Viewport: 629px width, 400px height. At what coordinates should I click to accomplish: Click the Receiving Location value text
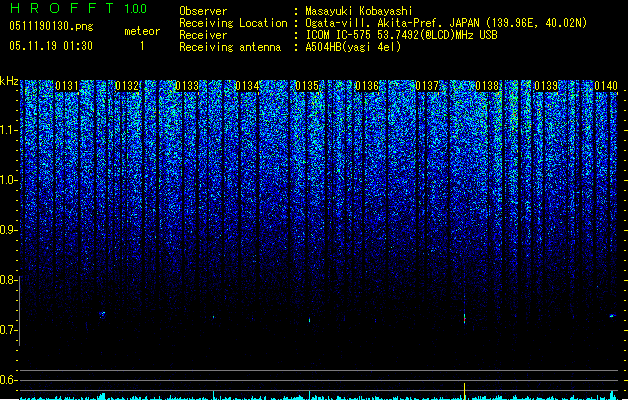[x=446, y=23]
